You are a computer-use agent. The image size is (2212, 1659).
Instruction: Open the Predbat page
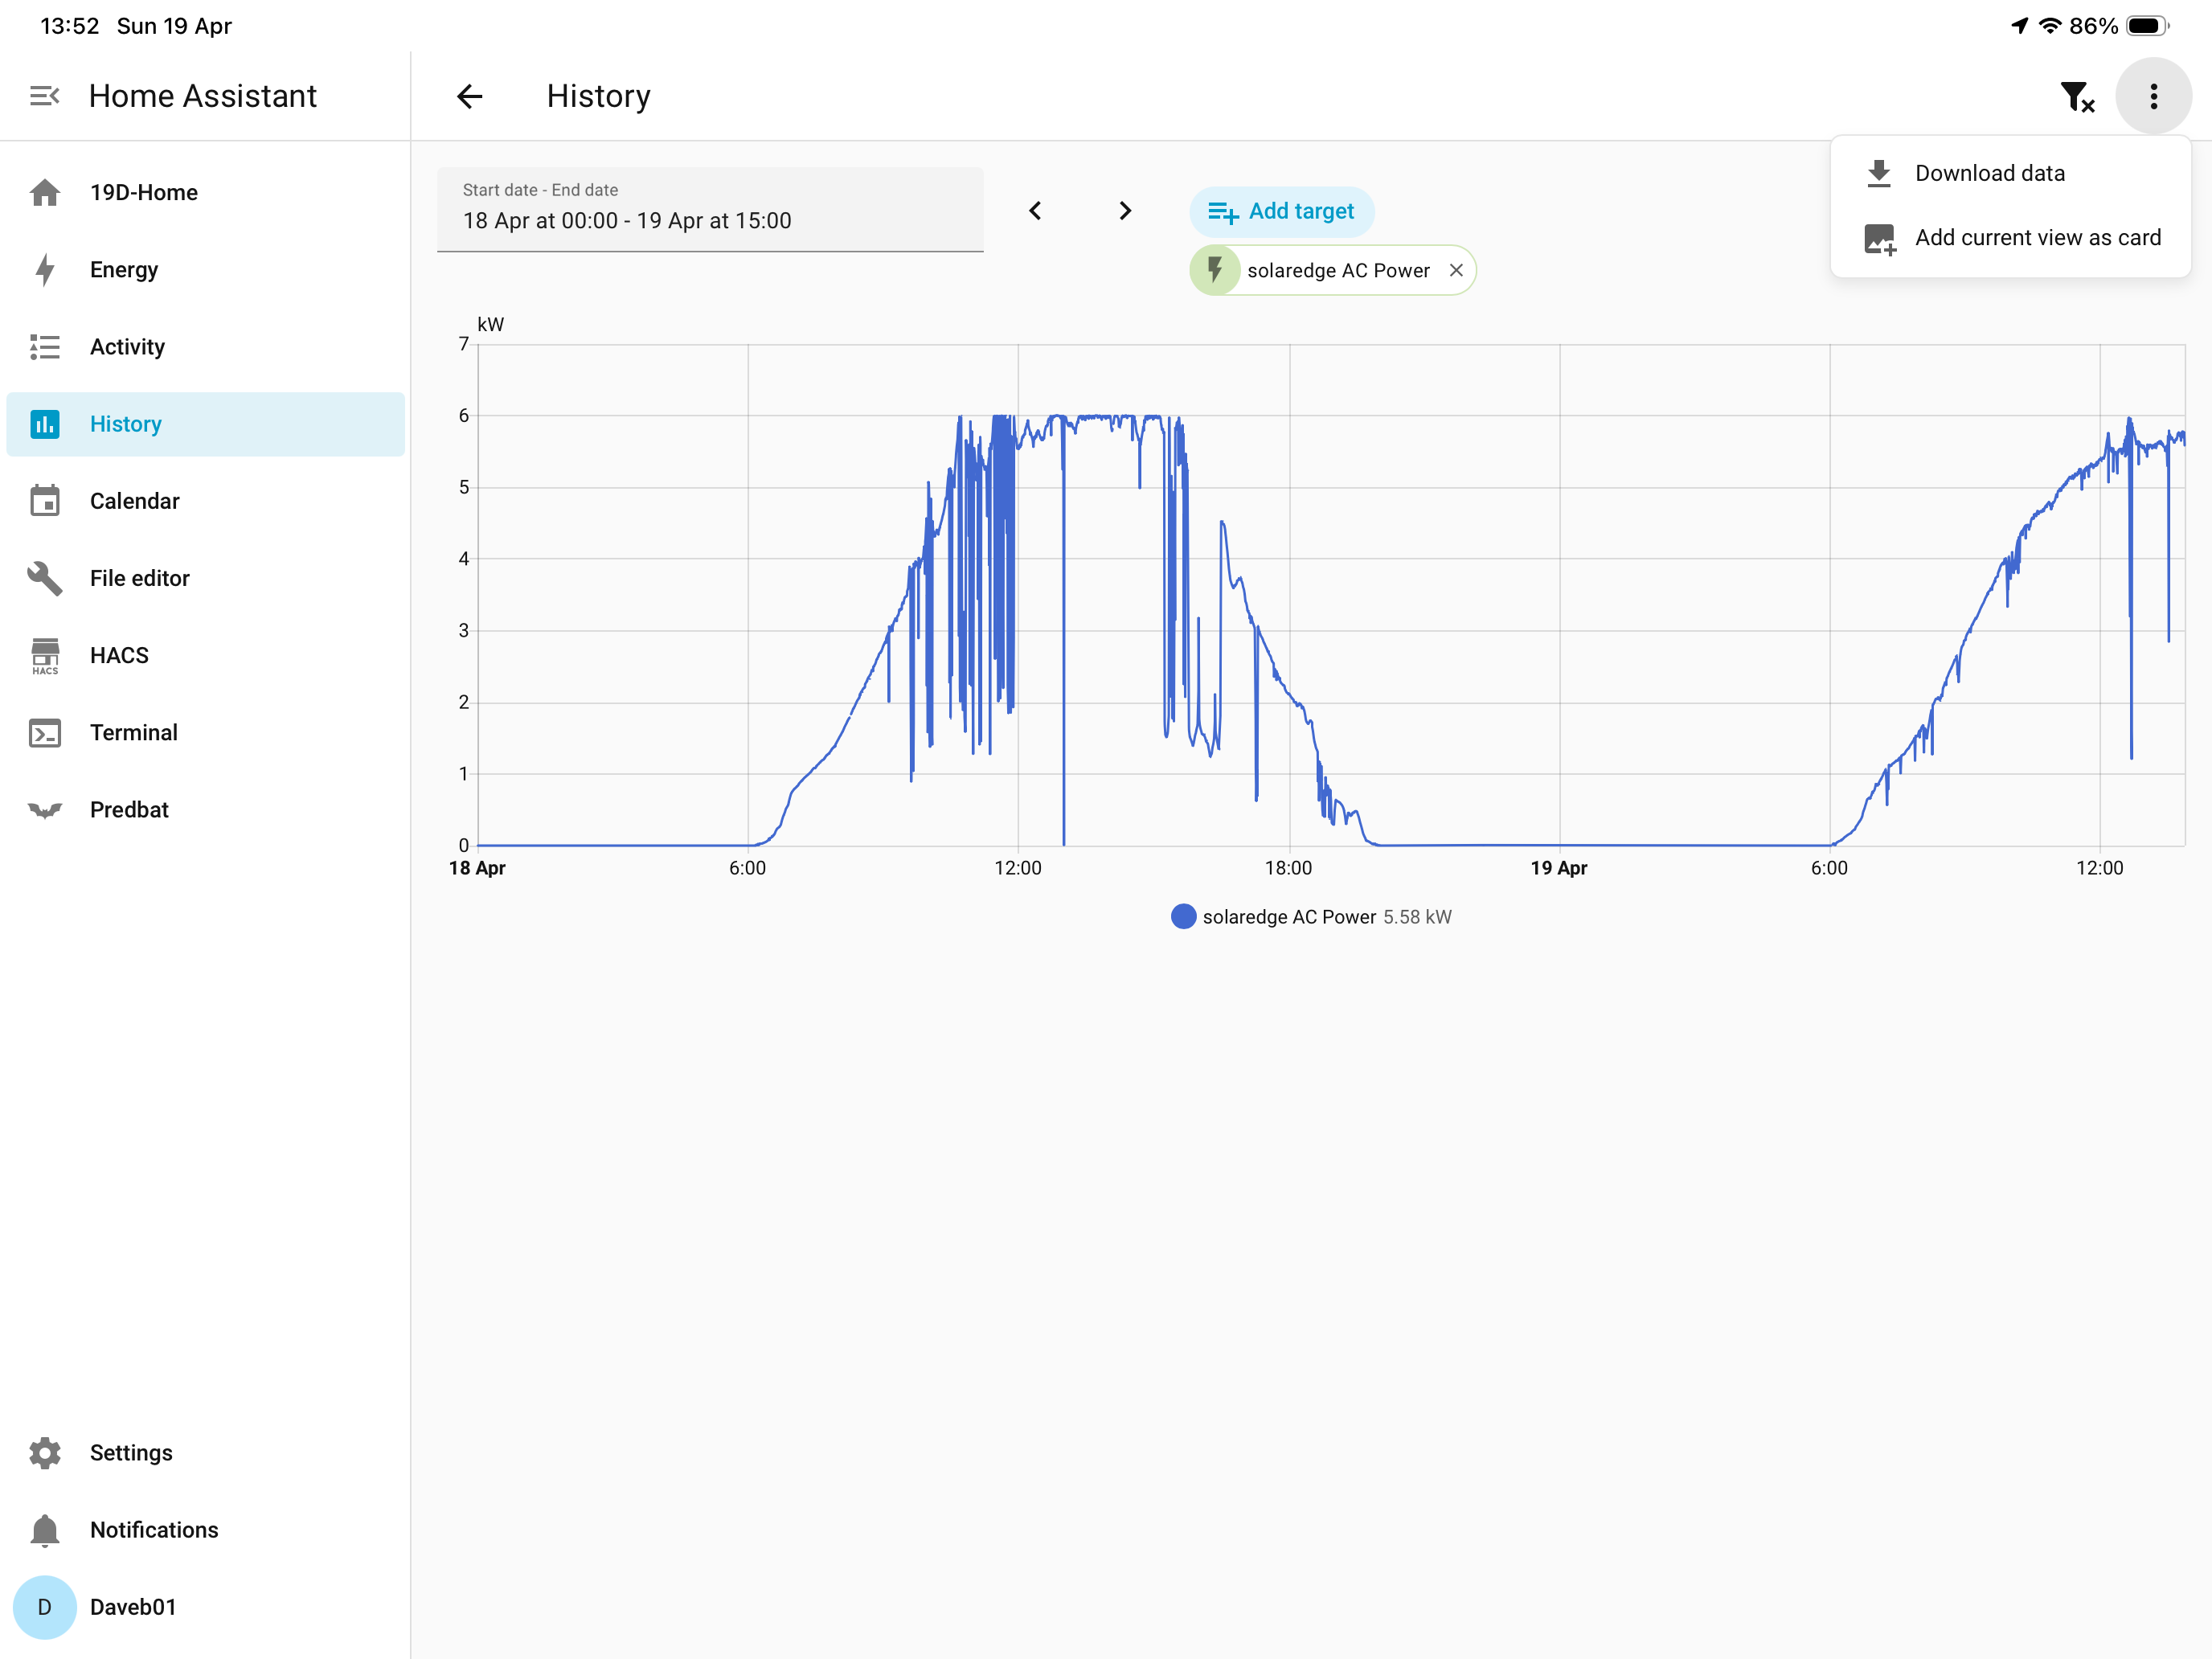click(205, 810)
